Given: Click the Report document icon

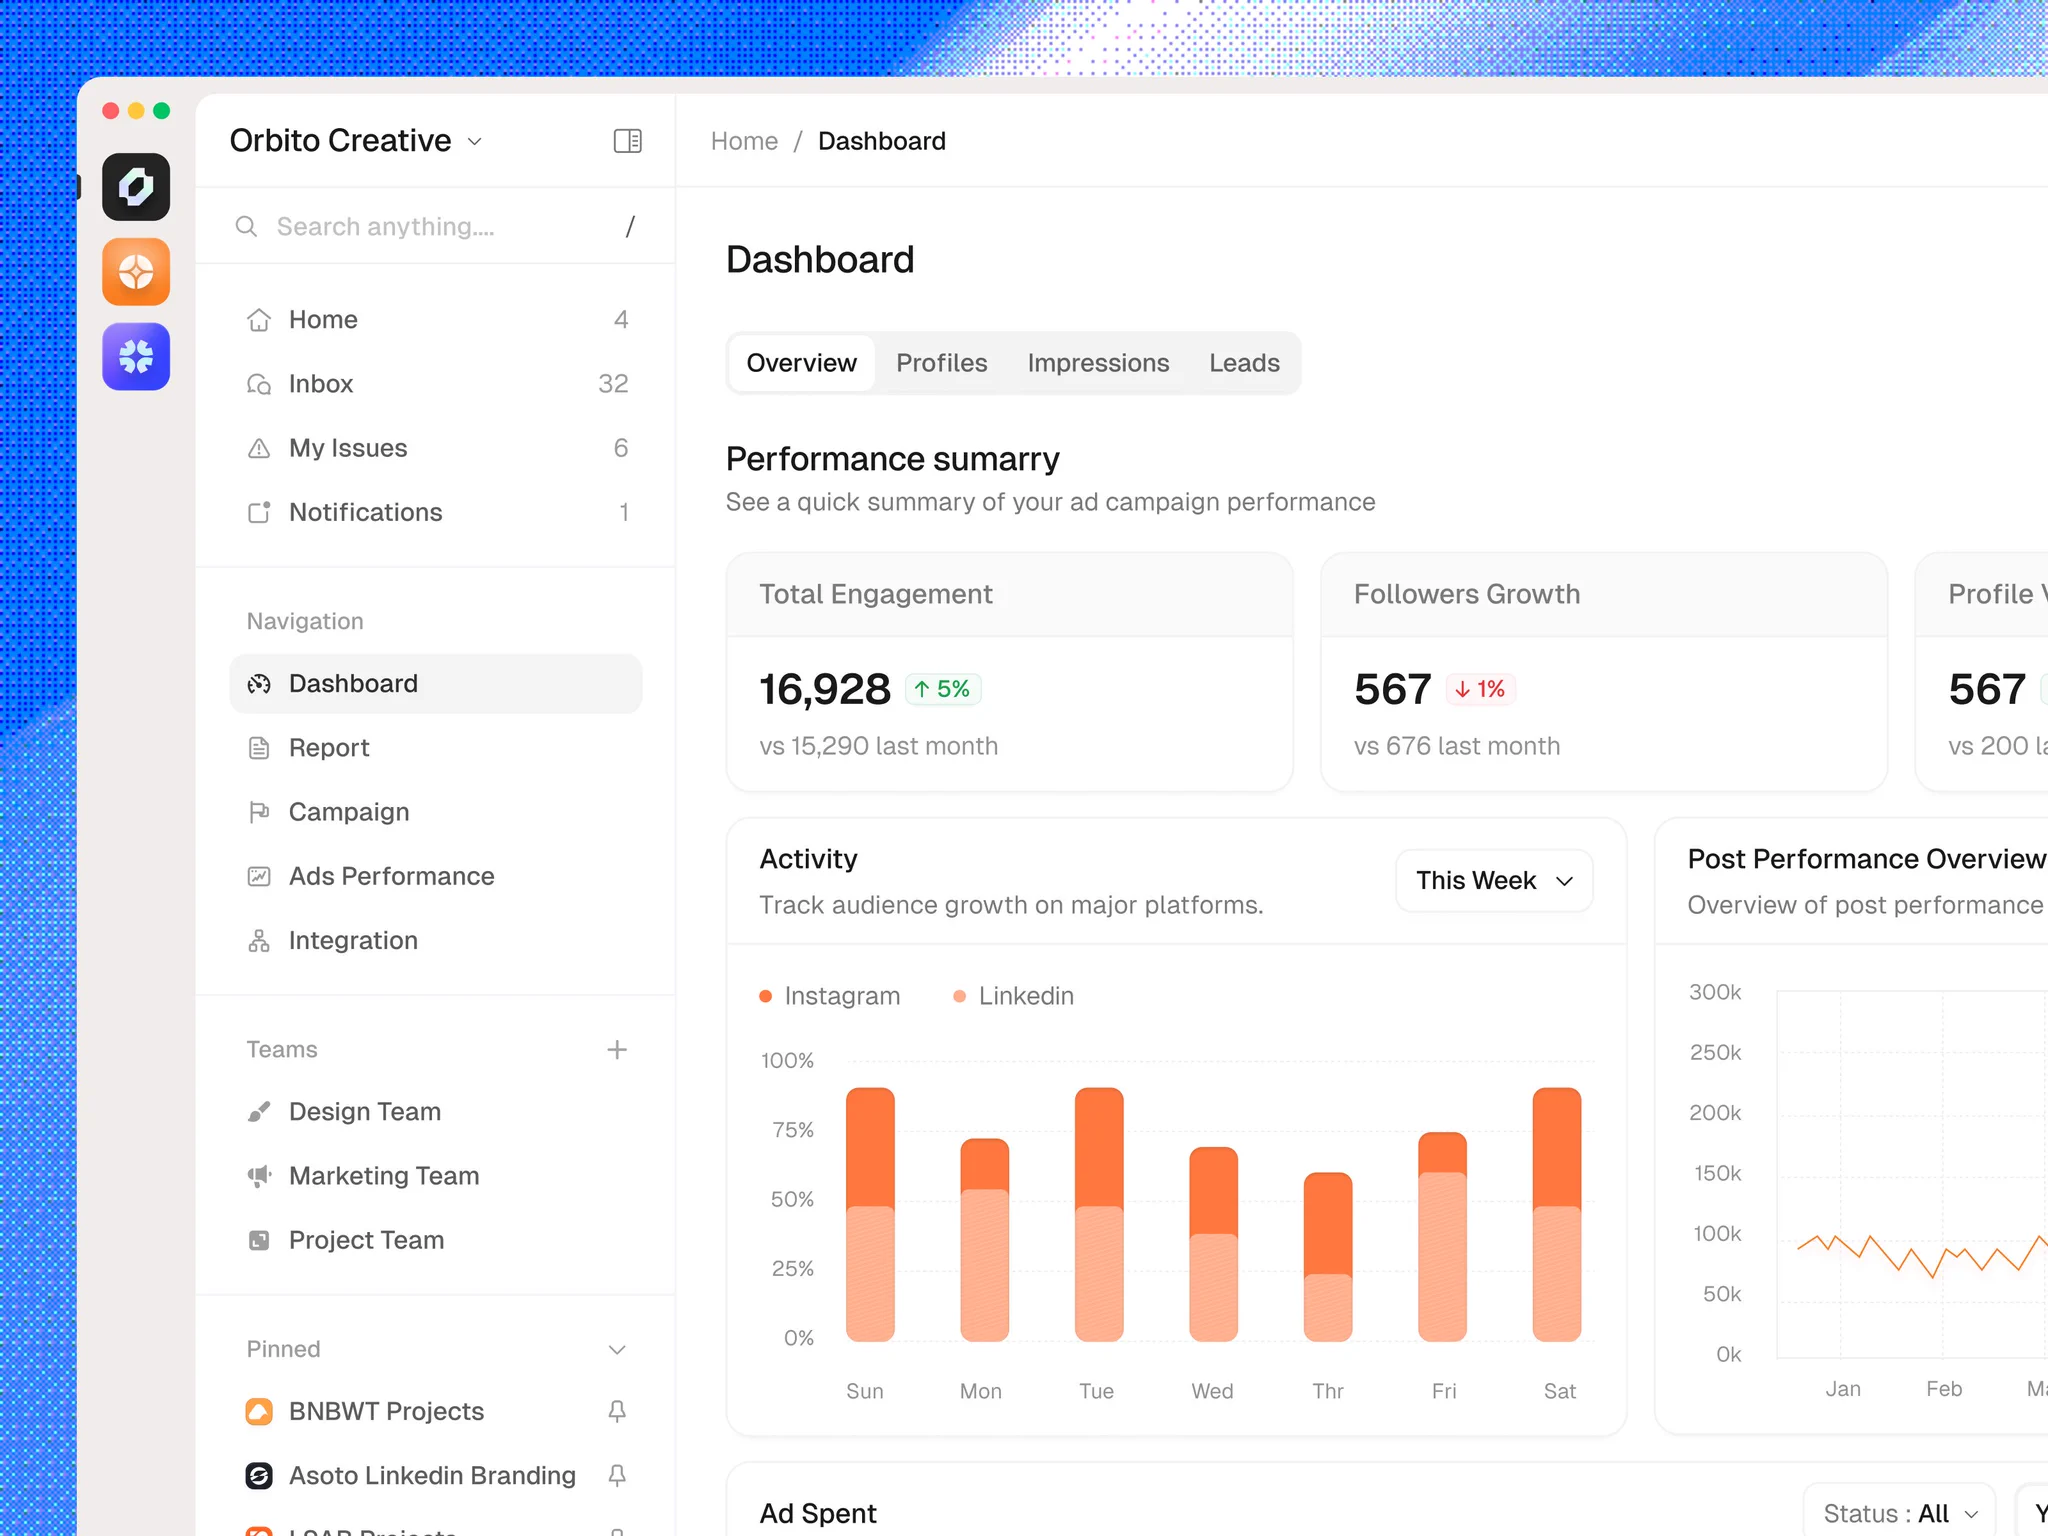Looking at the screenshot, I should click(259, 748).
